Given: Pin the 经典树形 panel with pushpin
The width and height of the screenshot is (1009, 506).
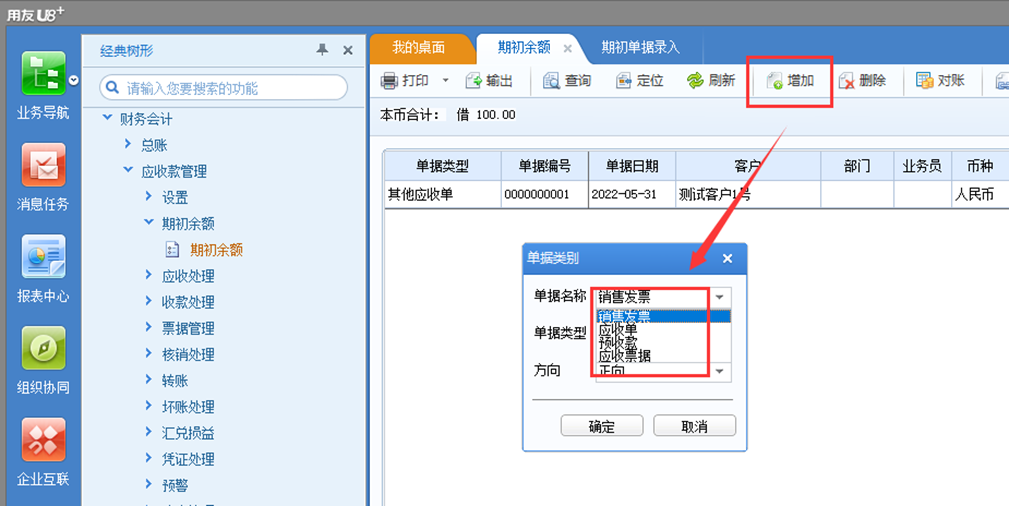Looking at the screenshot, I should pos(322,50).
